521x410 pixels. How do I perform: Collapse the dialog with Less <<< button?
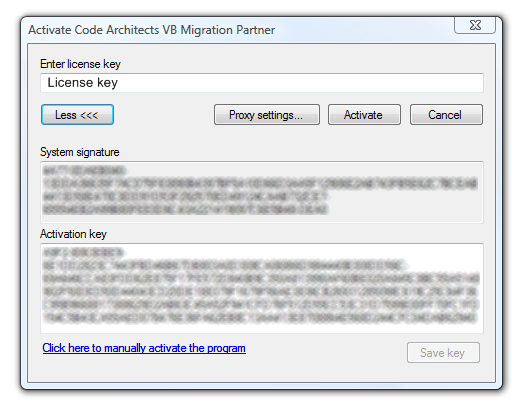click(x=77, y=115)
